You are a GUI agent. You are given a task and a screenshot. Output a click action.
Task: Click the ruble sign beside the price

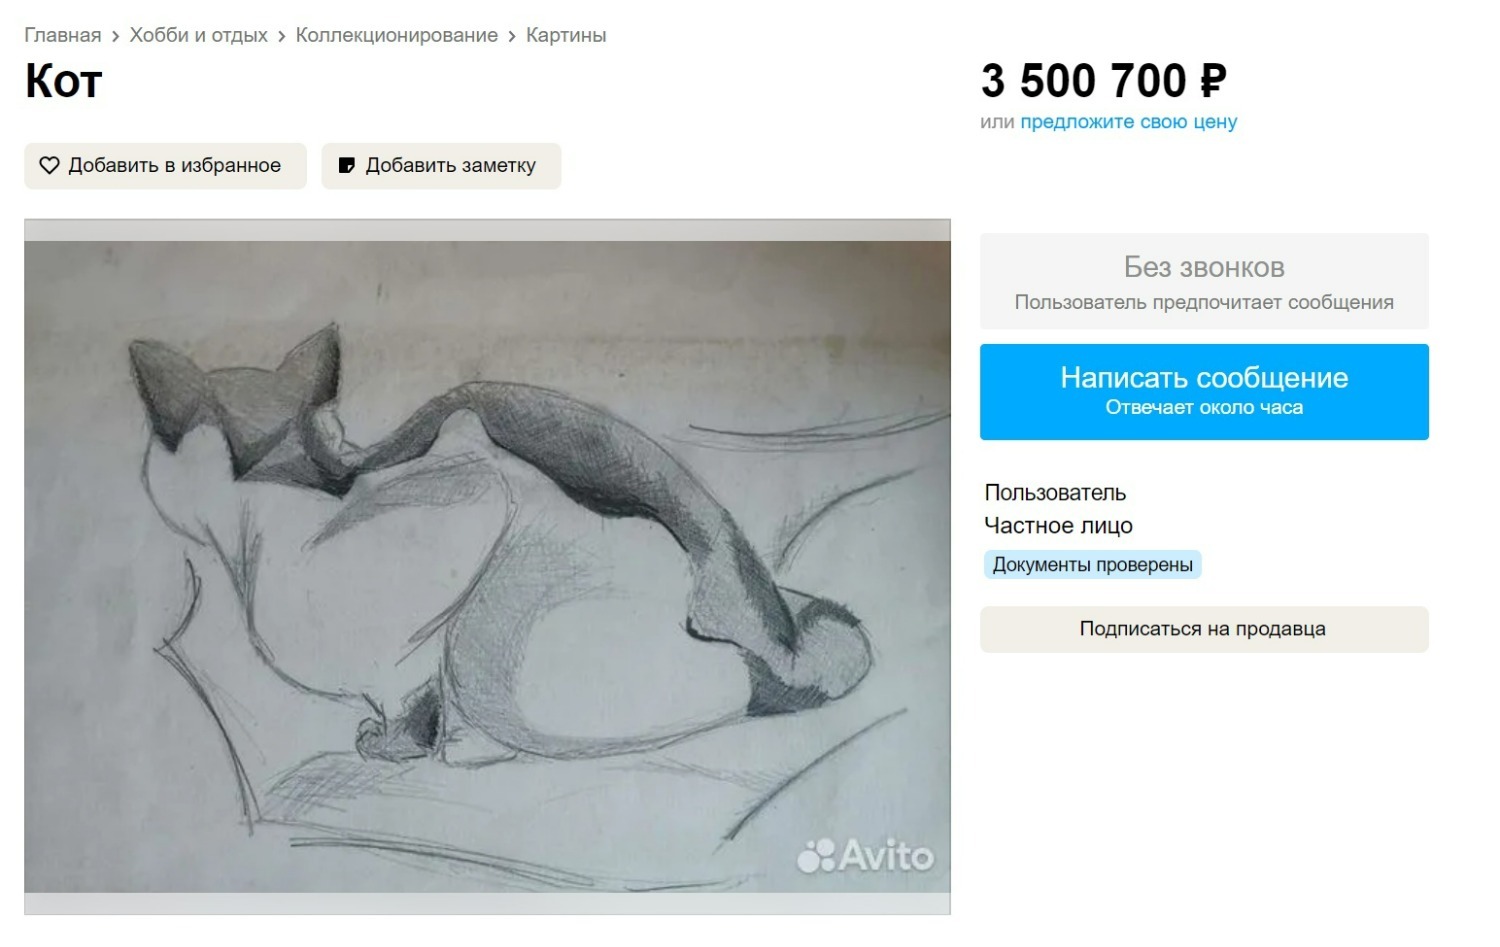1212,81
